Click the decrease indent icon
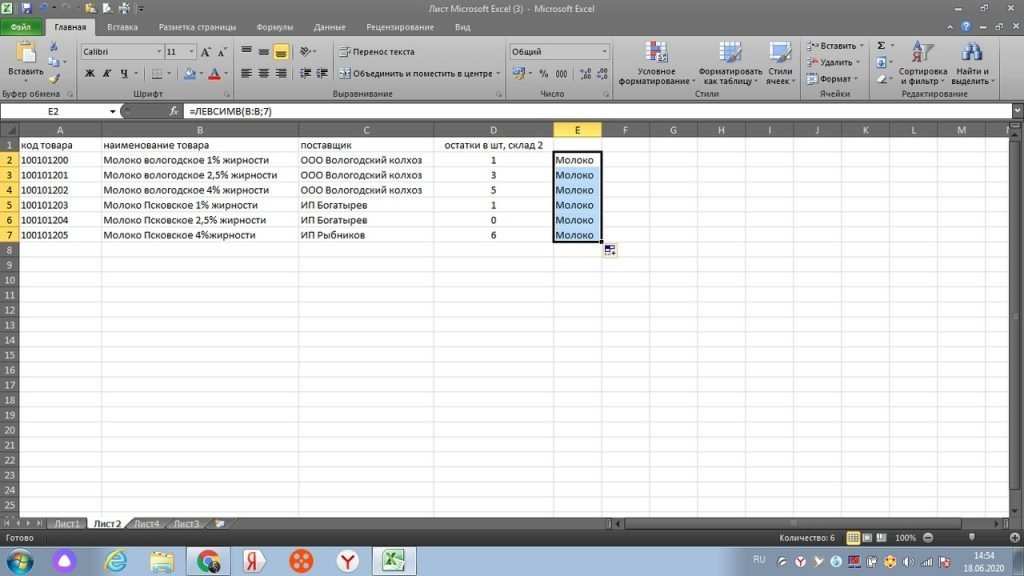Screen dimensions: 1024x576 click(x=305, y=74)
